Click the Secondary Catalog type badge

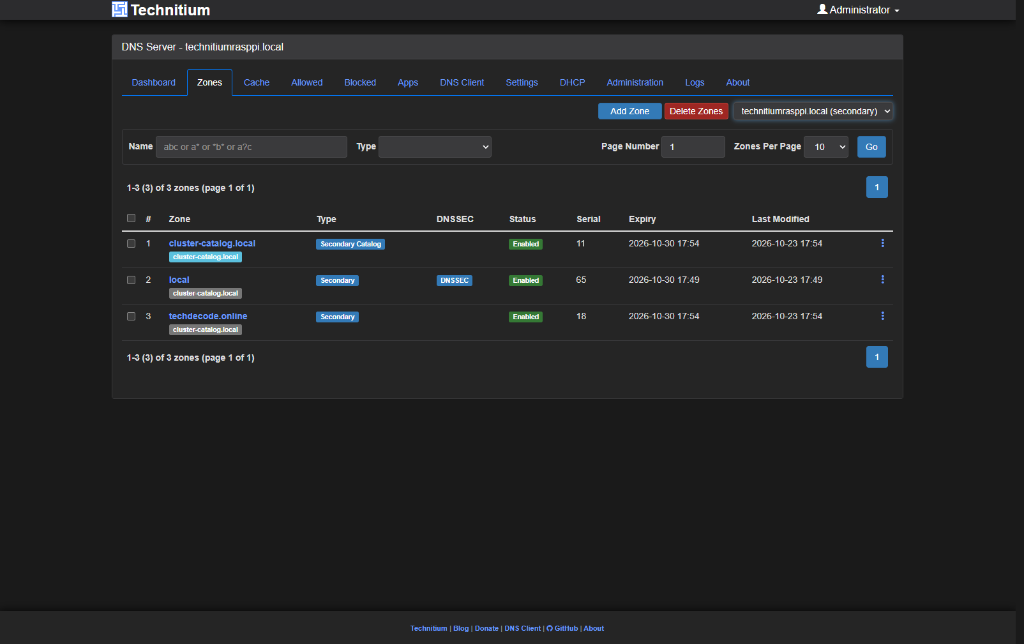click(351, 244)
